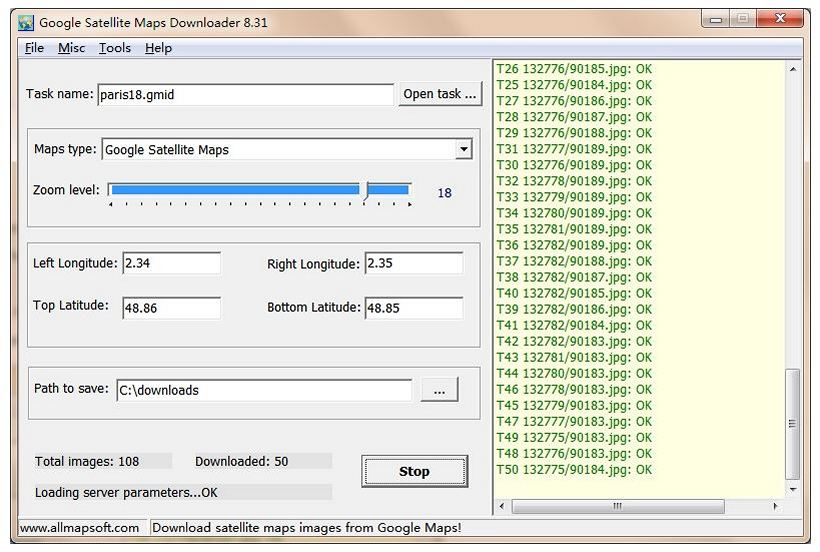
Task: Click the Total images: 108 status text
Action: (87, 462)
